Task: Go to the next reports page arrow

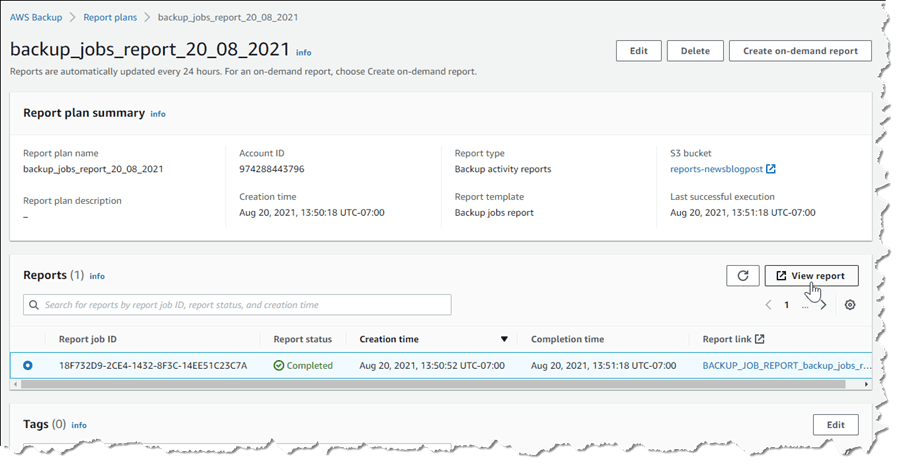Action: pos(823,305)
